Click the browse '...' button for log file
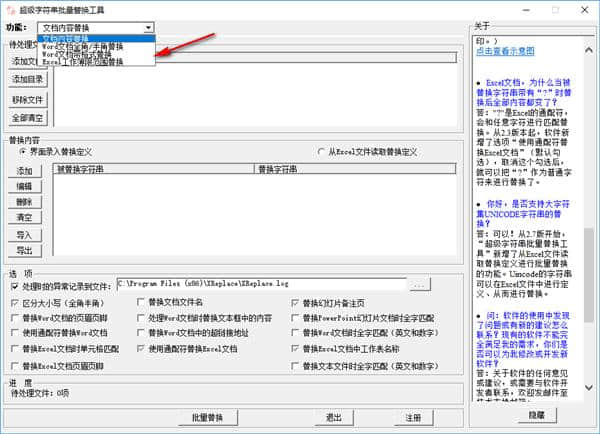Image resolution: width=600 pixels, height=434 pixels. point(420,284)
